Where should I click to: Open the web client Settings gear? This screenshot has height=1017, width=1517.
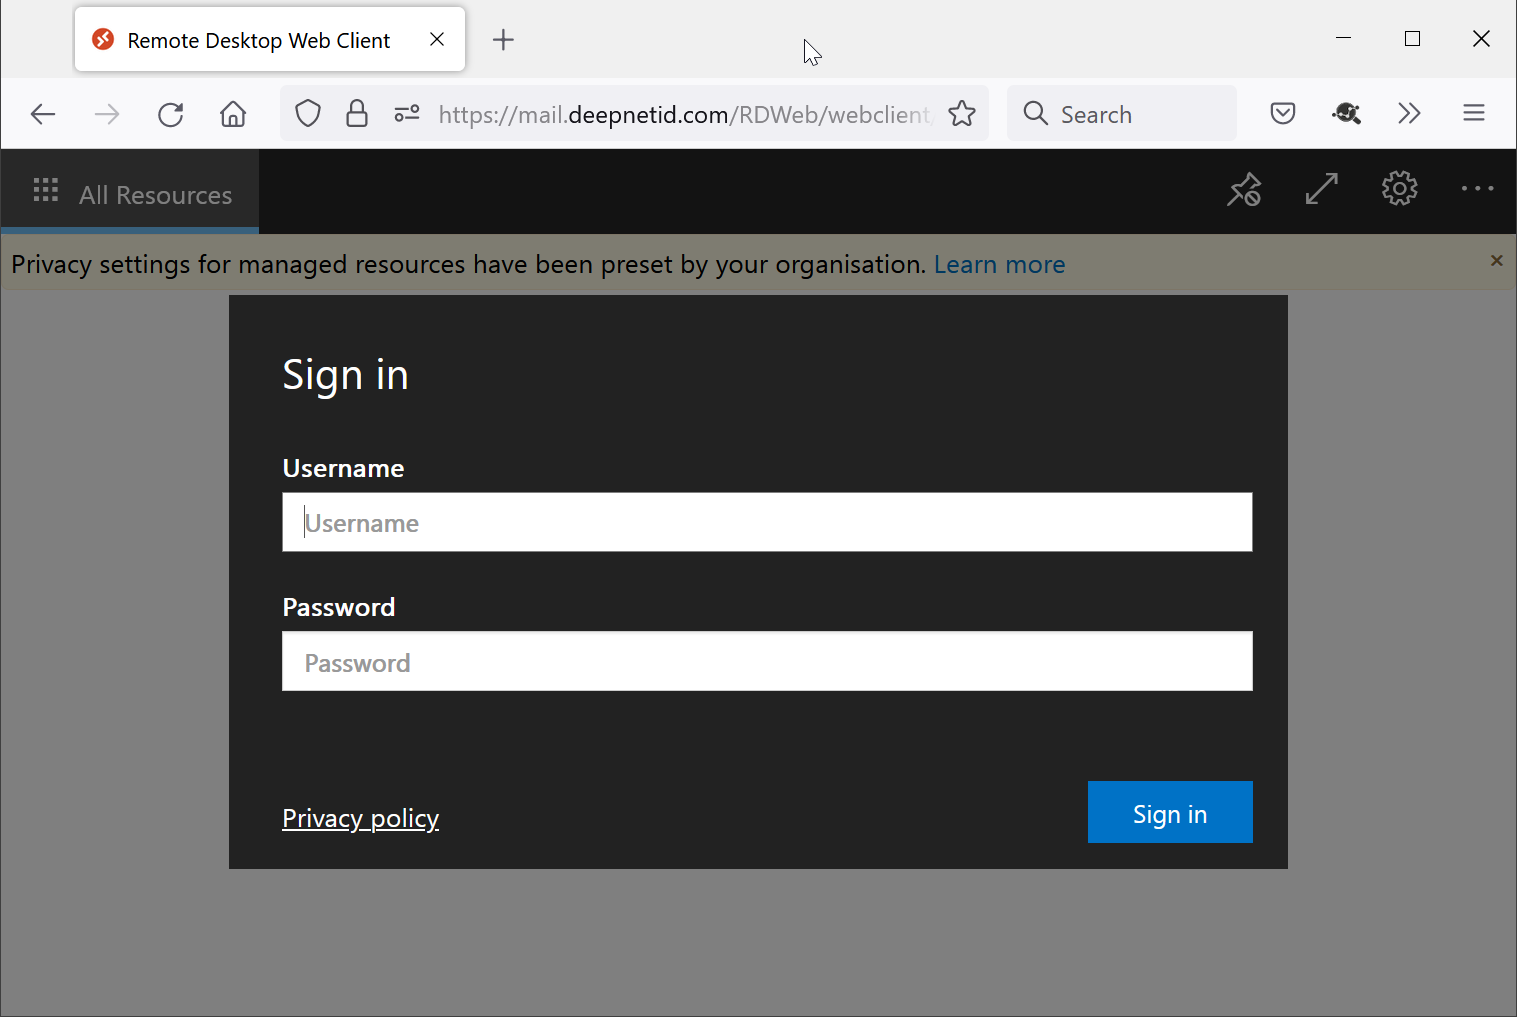1399,188
